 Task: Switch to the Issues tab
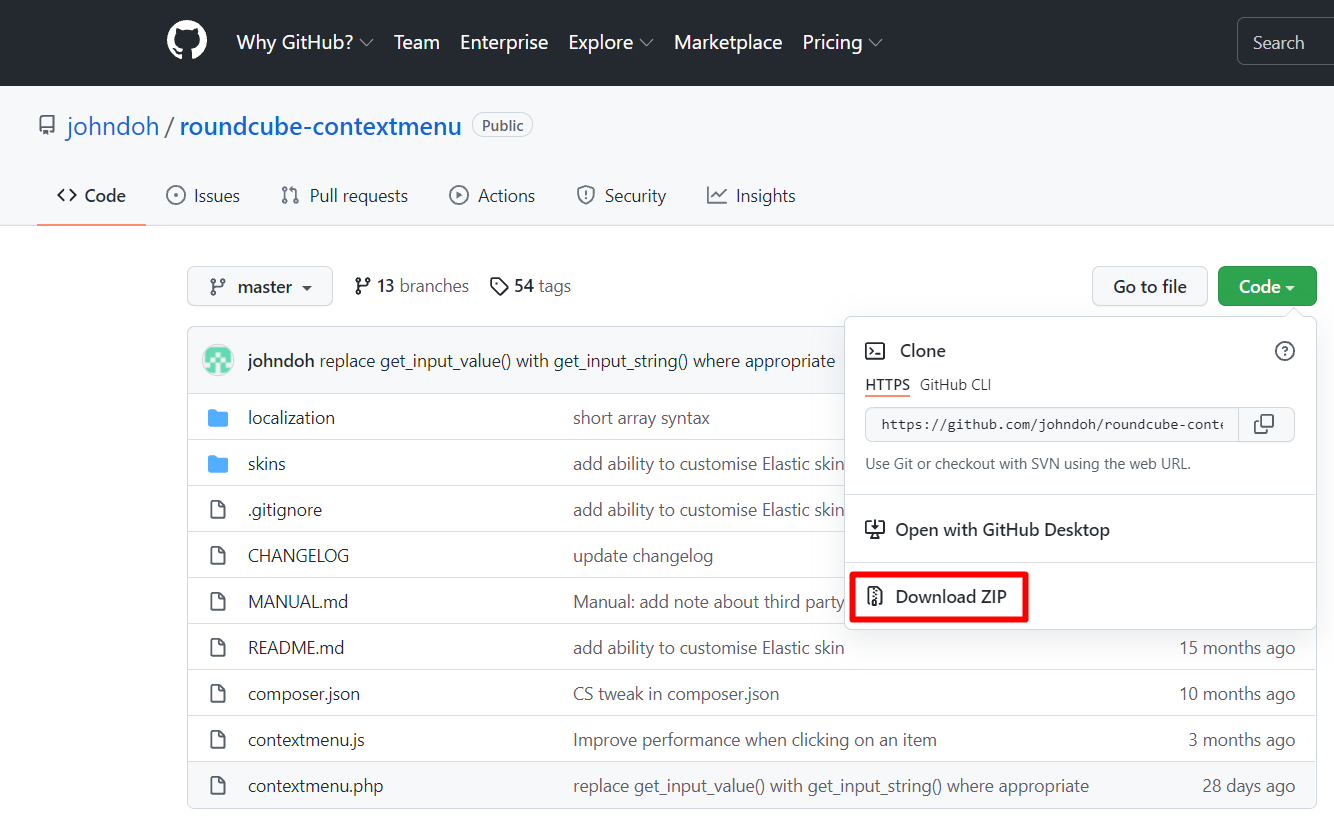click(x=203, y=196)
